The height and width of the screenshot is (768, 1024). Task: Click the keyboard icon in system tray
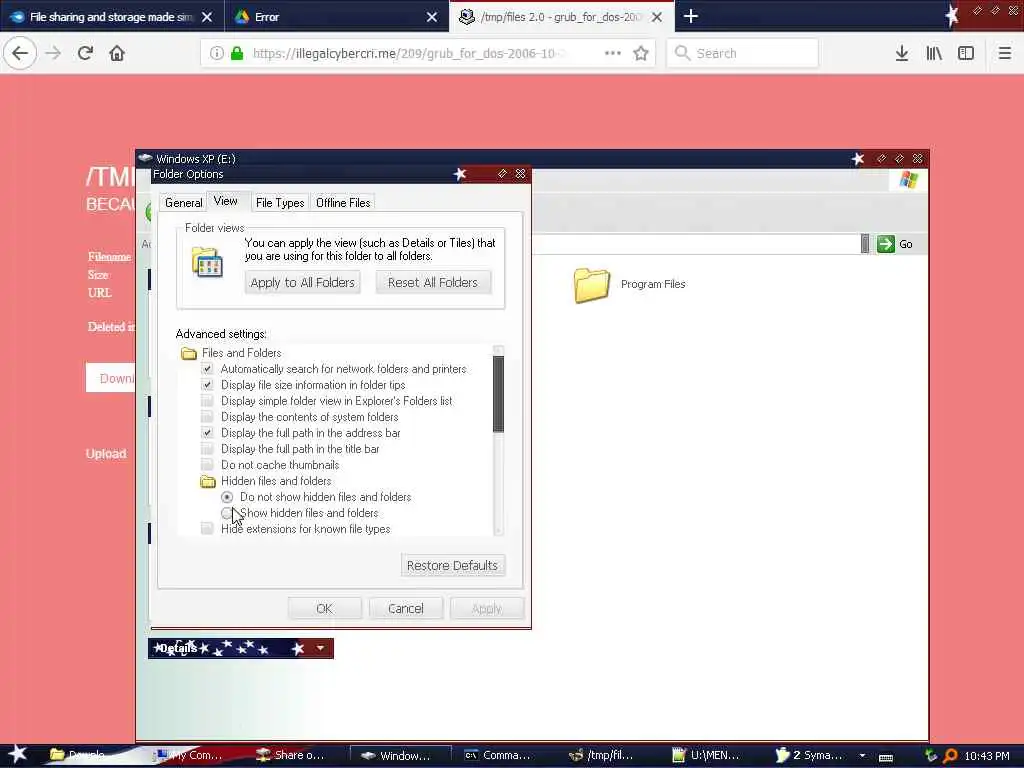click(x=886, y=757)
